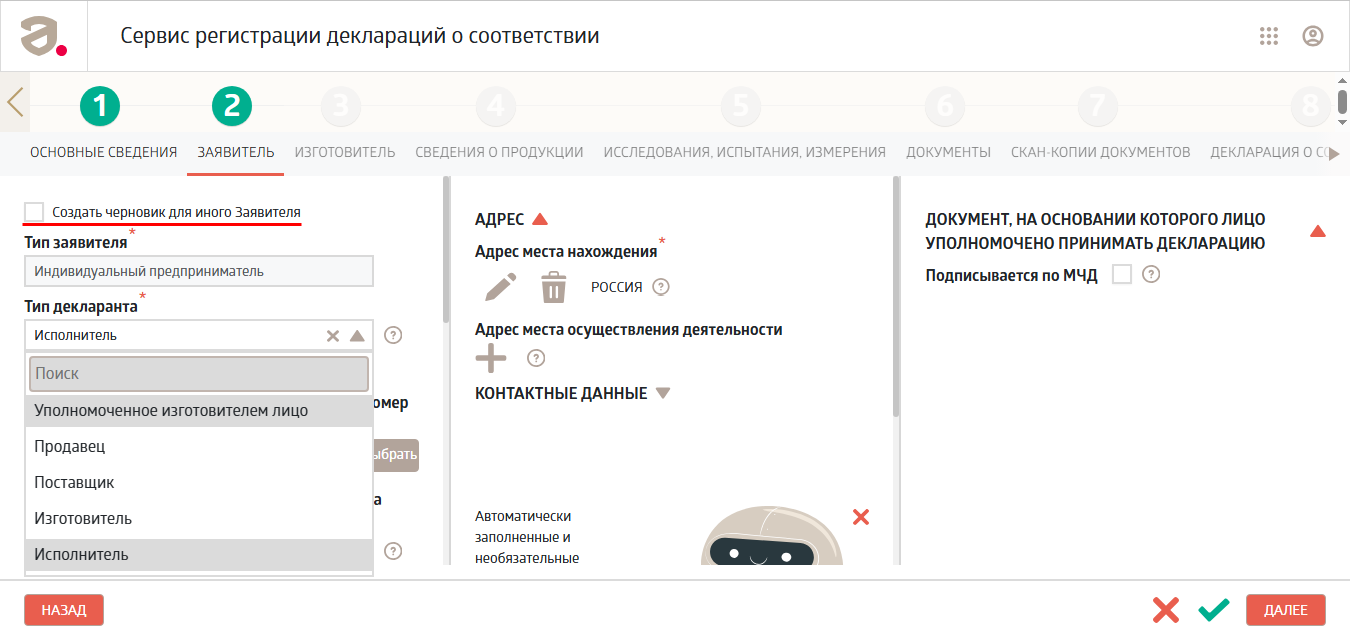Click the red X cancel icon at the bottom
The image size is (1350, 639).
click(x=1165, y=610)
